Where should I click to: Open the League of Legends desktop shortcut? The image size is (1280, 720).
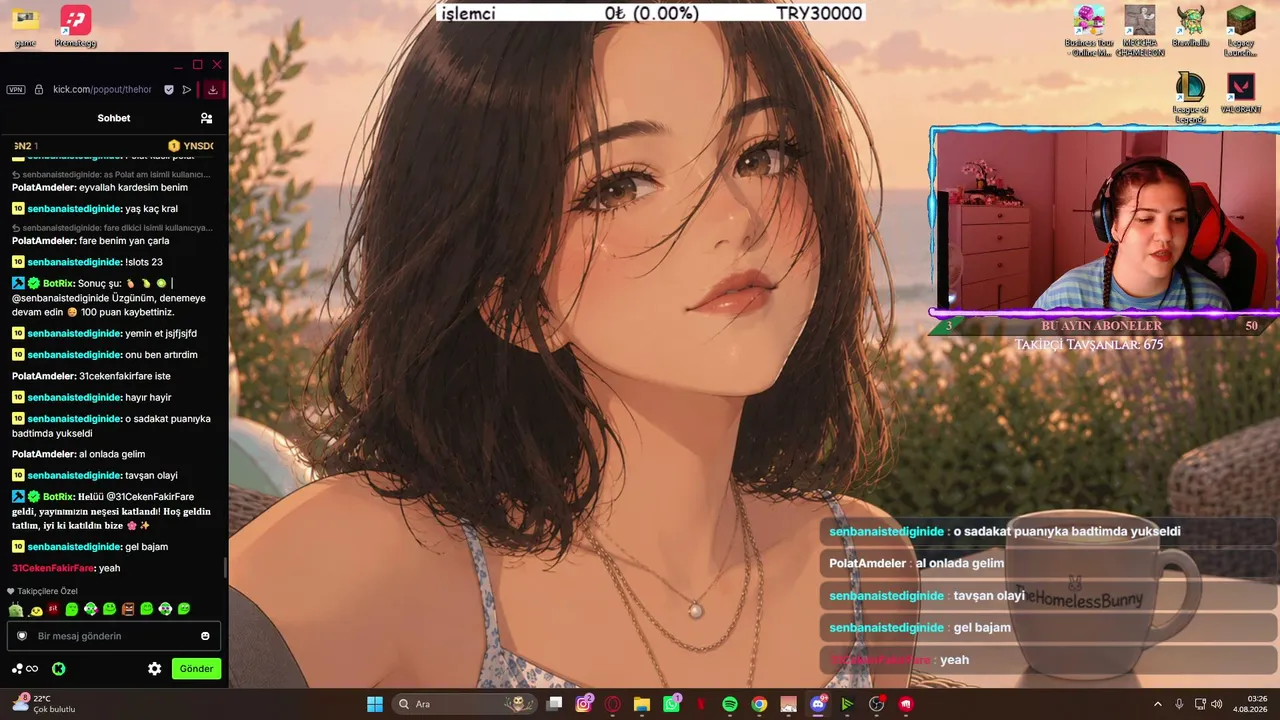1190,97
